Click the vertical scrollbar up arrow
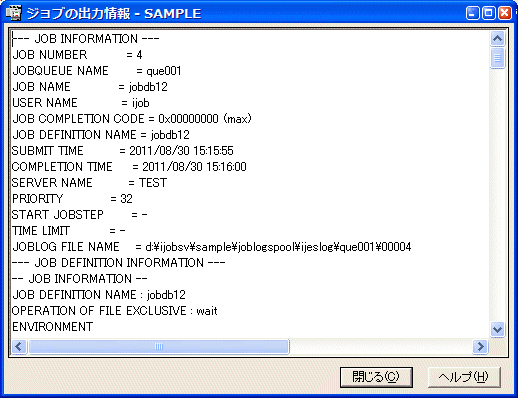Image resolution: width=518 pixels, height=398 pixels. tap(497, 39)
